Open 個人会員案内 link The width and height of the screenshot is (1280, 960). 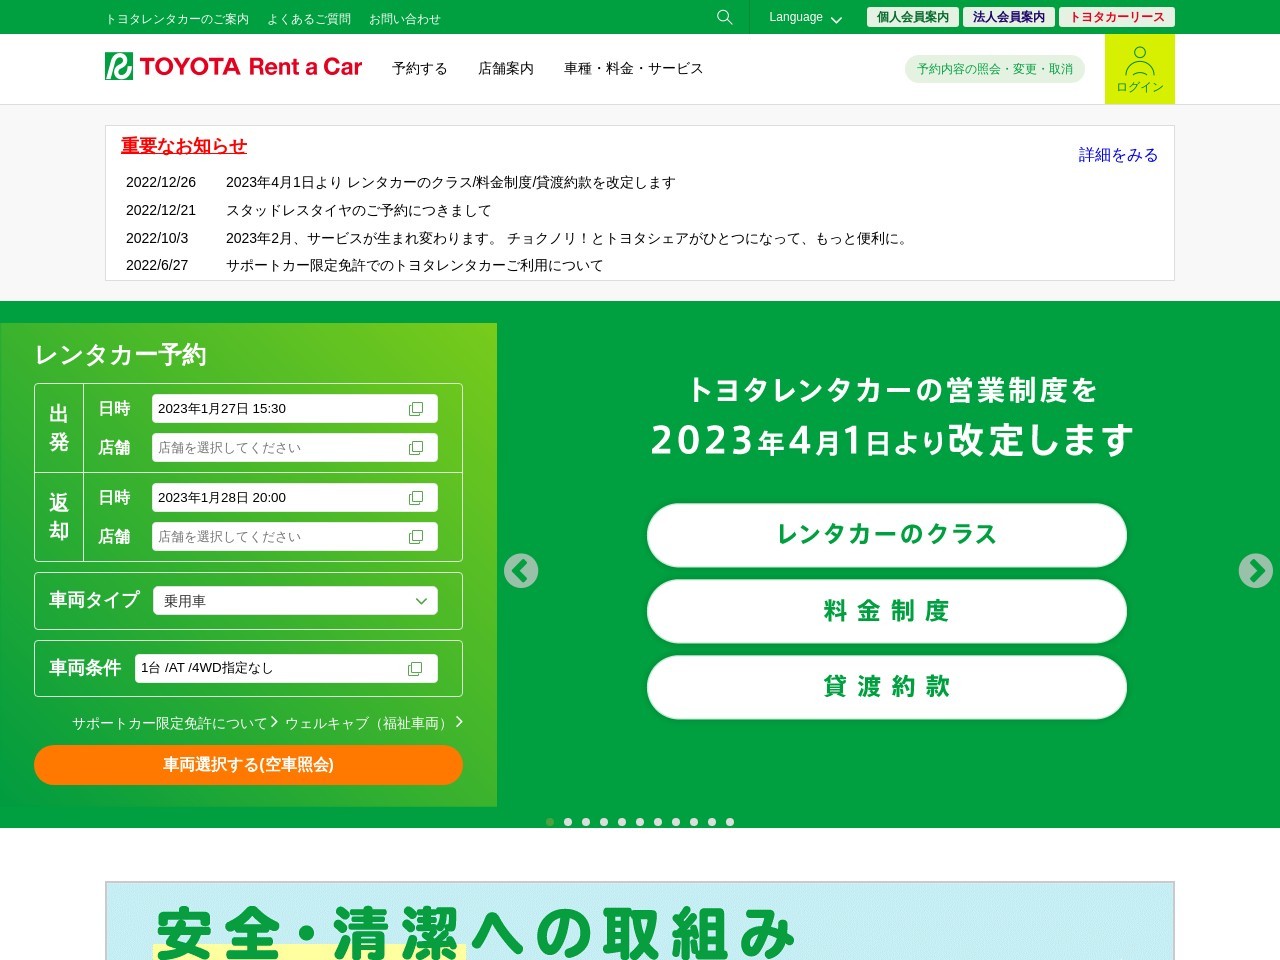913,17
